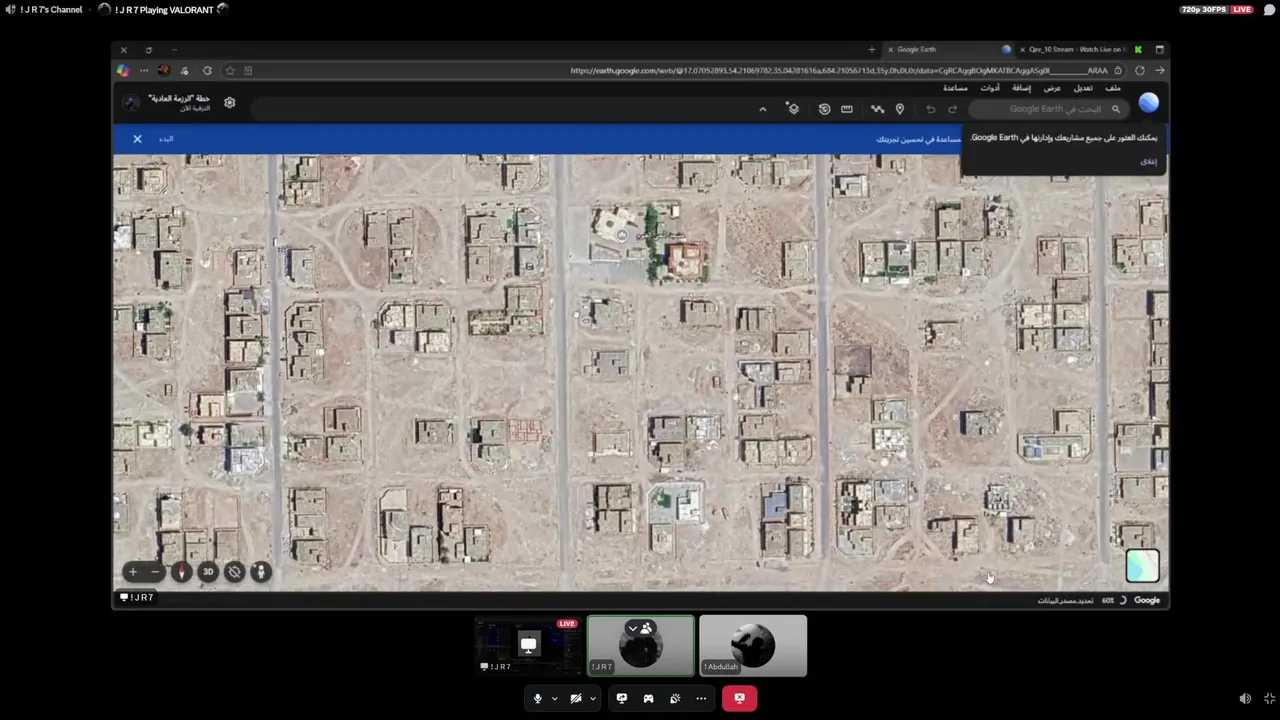Dismiss the blue feedback banner
This screenshot has height=720, width=1280.
(x=137, y=139)
